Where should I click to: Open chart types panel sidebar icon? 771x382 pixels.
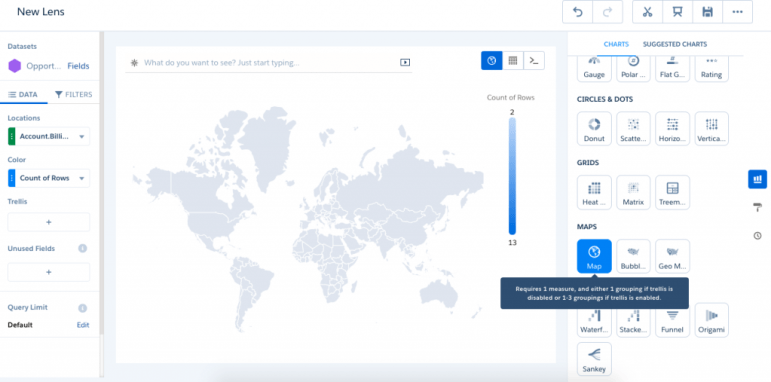tap(757, 179)
